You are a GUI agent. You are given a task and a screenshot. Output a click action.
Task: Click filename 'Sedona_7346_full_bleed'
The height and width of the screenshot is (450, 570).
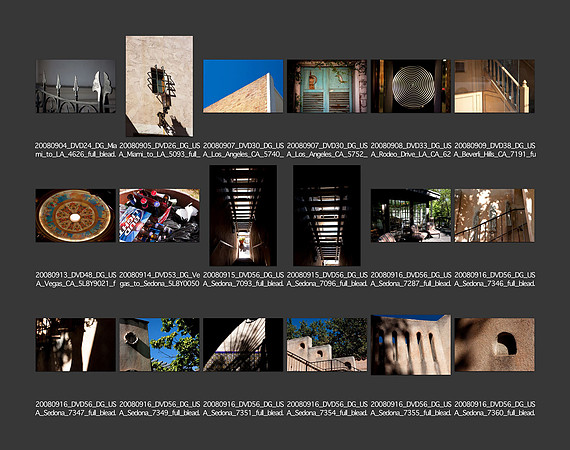pyautogui.click(x=494, y=279)
